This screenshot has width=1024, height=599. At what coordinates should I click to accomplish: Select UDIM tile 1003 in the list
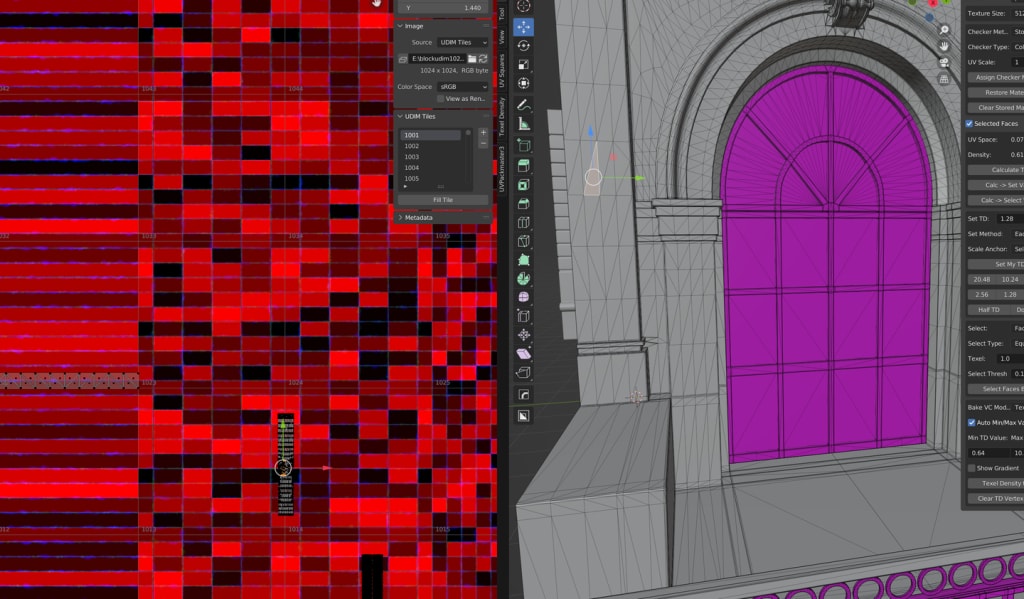coord(430,157)
